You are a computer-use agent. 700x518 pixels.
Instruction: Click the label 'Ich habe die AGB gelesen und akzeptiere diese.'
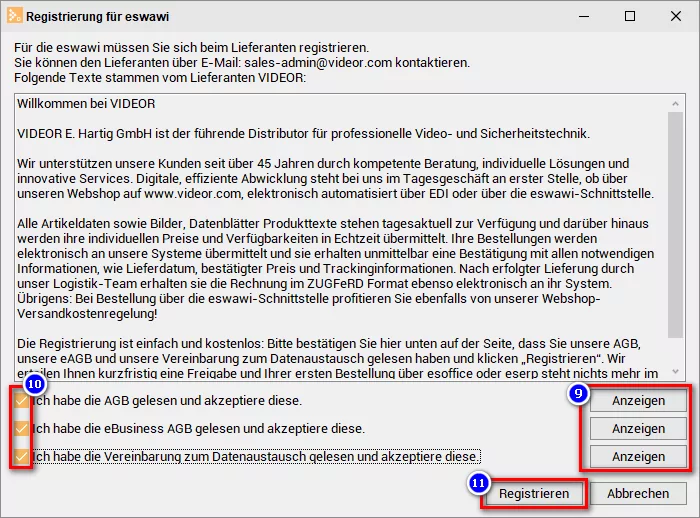168,401
